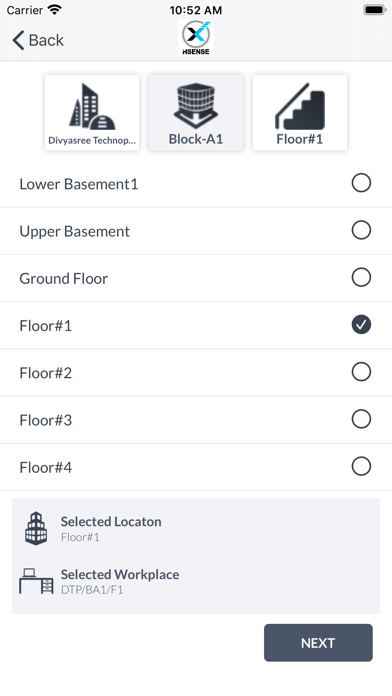Pick the Floor#3 radio option
Image resolution: width=392 pixels, height=696 pixels.
click(361, 419)
